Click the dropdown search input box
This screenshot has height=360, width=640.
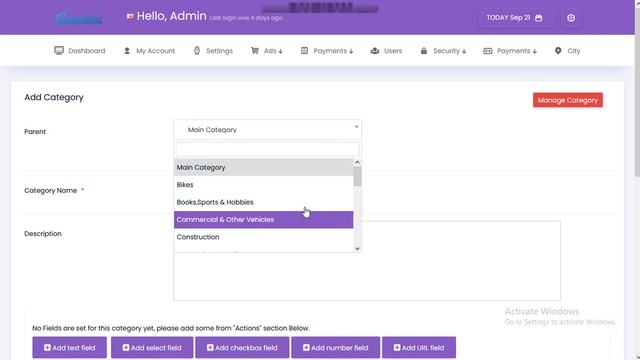point(267,149)
